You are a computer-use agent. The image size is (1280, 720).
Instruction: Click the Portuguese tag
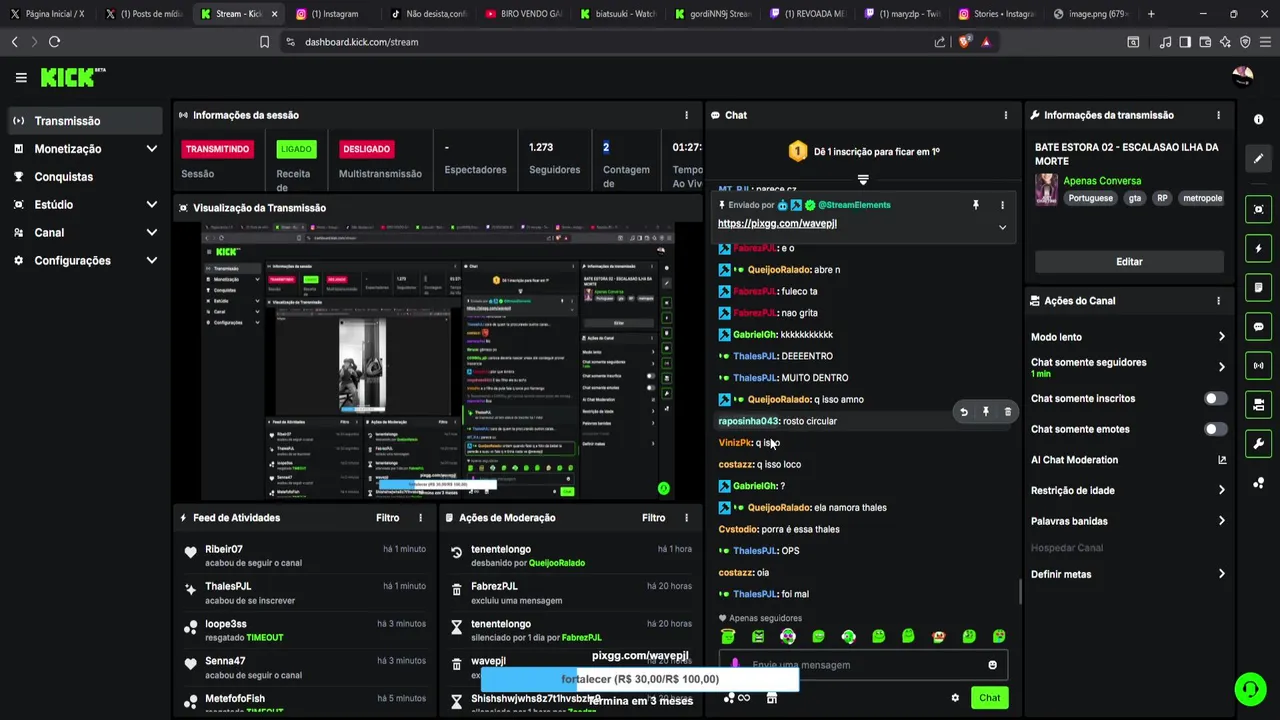1090,198
